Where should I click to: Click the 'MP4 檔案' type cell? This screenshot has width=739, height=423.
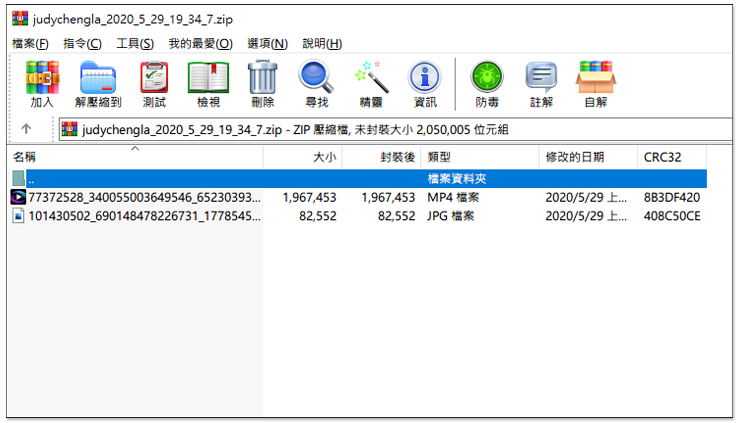(x=453, y=197)
